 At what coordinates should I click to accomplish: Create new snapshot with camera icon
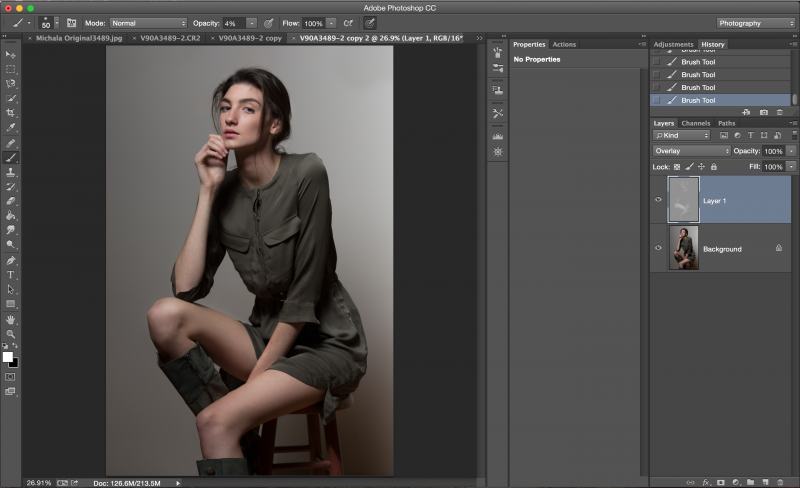764,112
